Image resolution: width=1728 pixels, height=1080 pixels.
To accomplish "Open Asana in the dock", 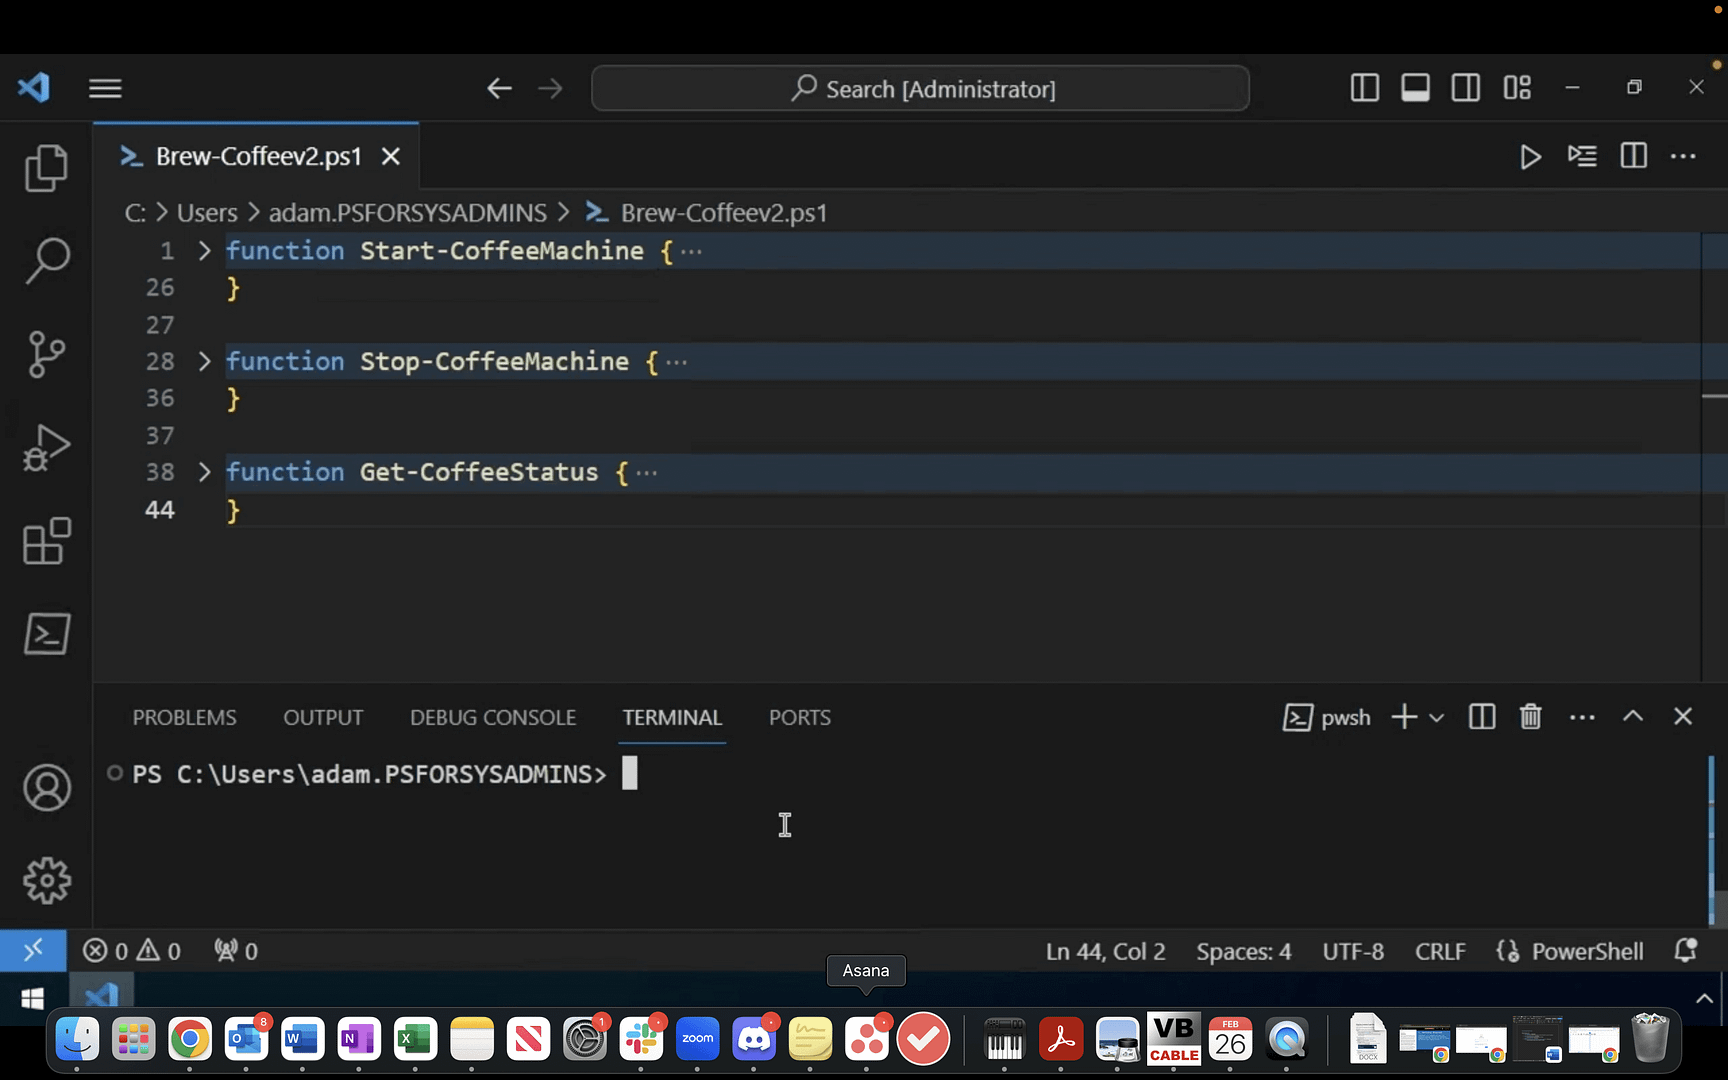I will click(866, 1040).
